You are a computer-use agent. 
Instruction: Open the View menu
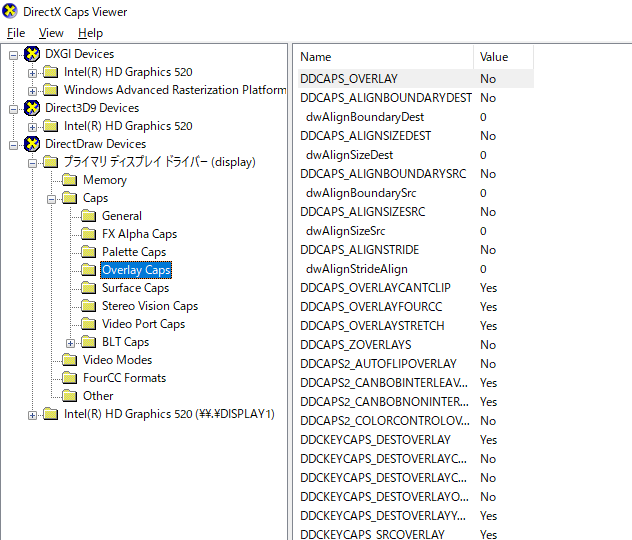51,33
